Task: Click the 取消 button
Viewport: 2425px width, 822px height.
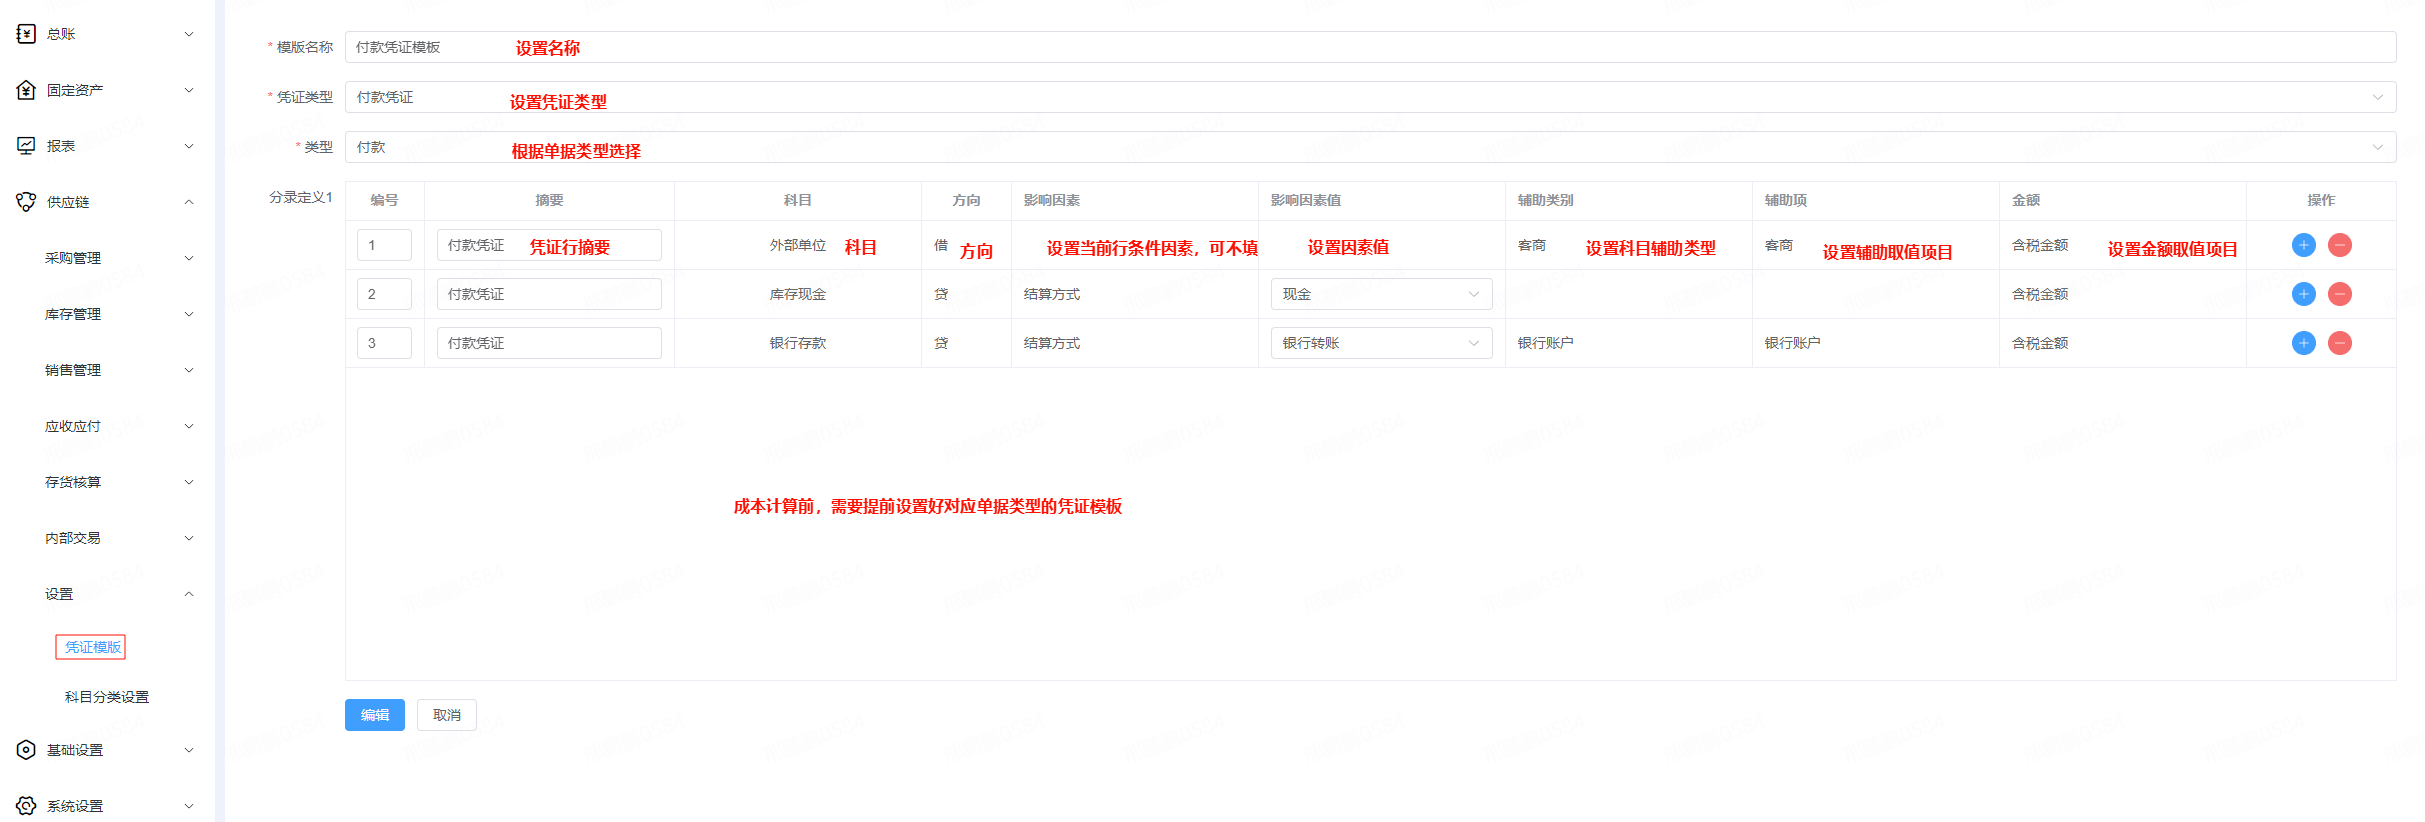Action: pyautogui.click(x=446, y=715)
